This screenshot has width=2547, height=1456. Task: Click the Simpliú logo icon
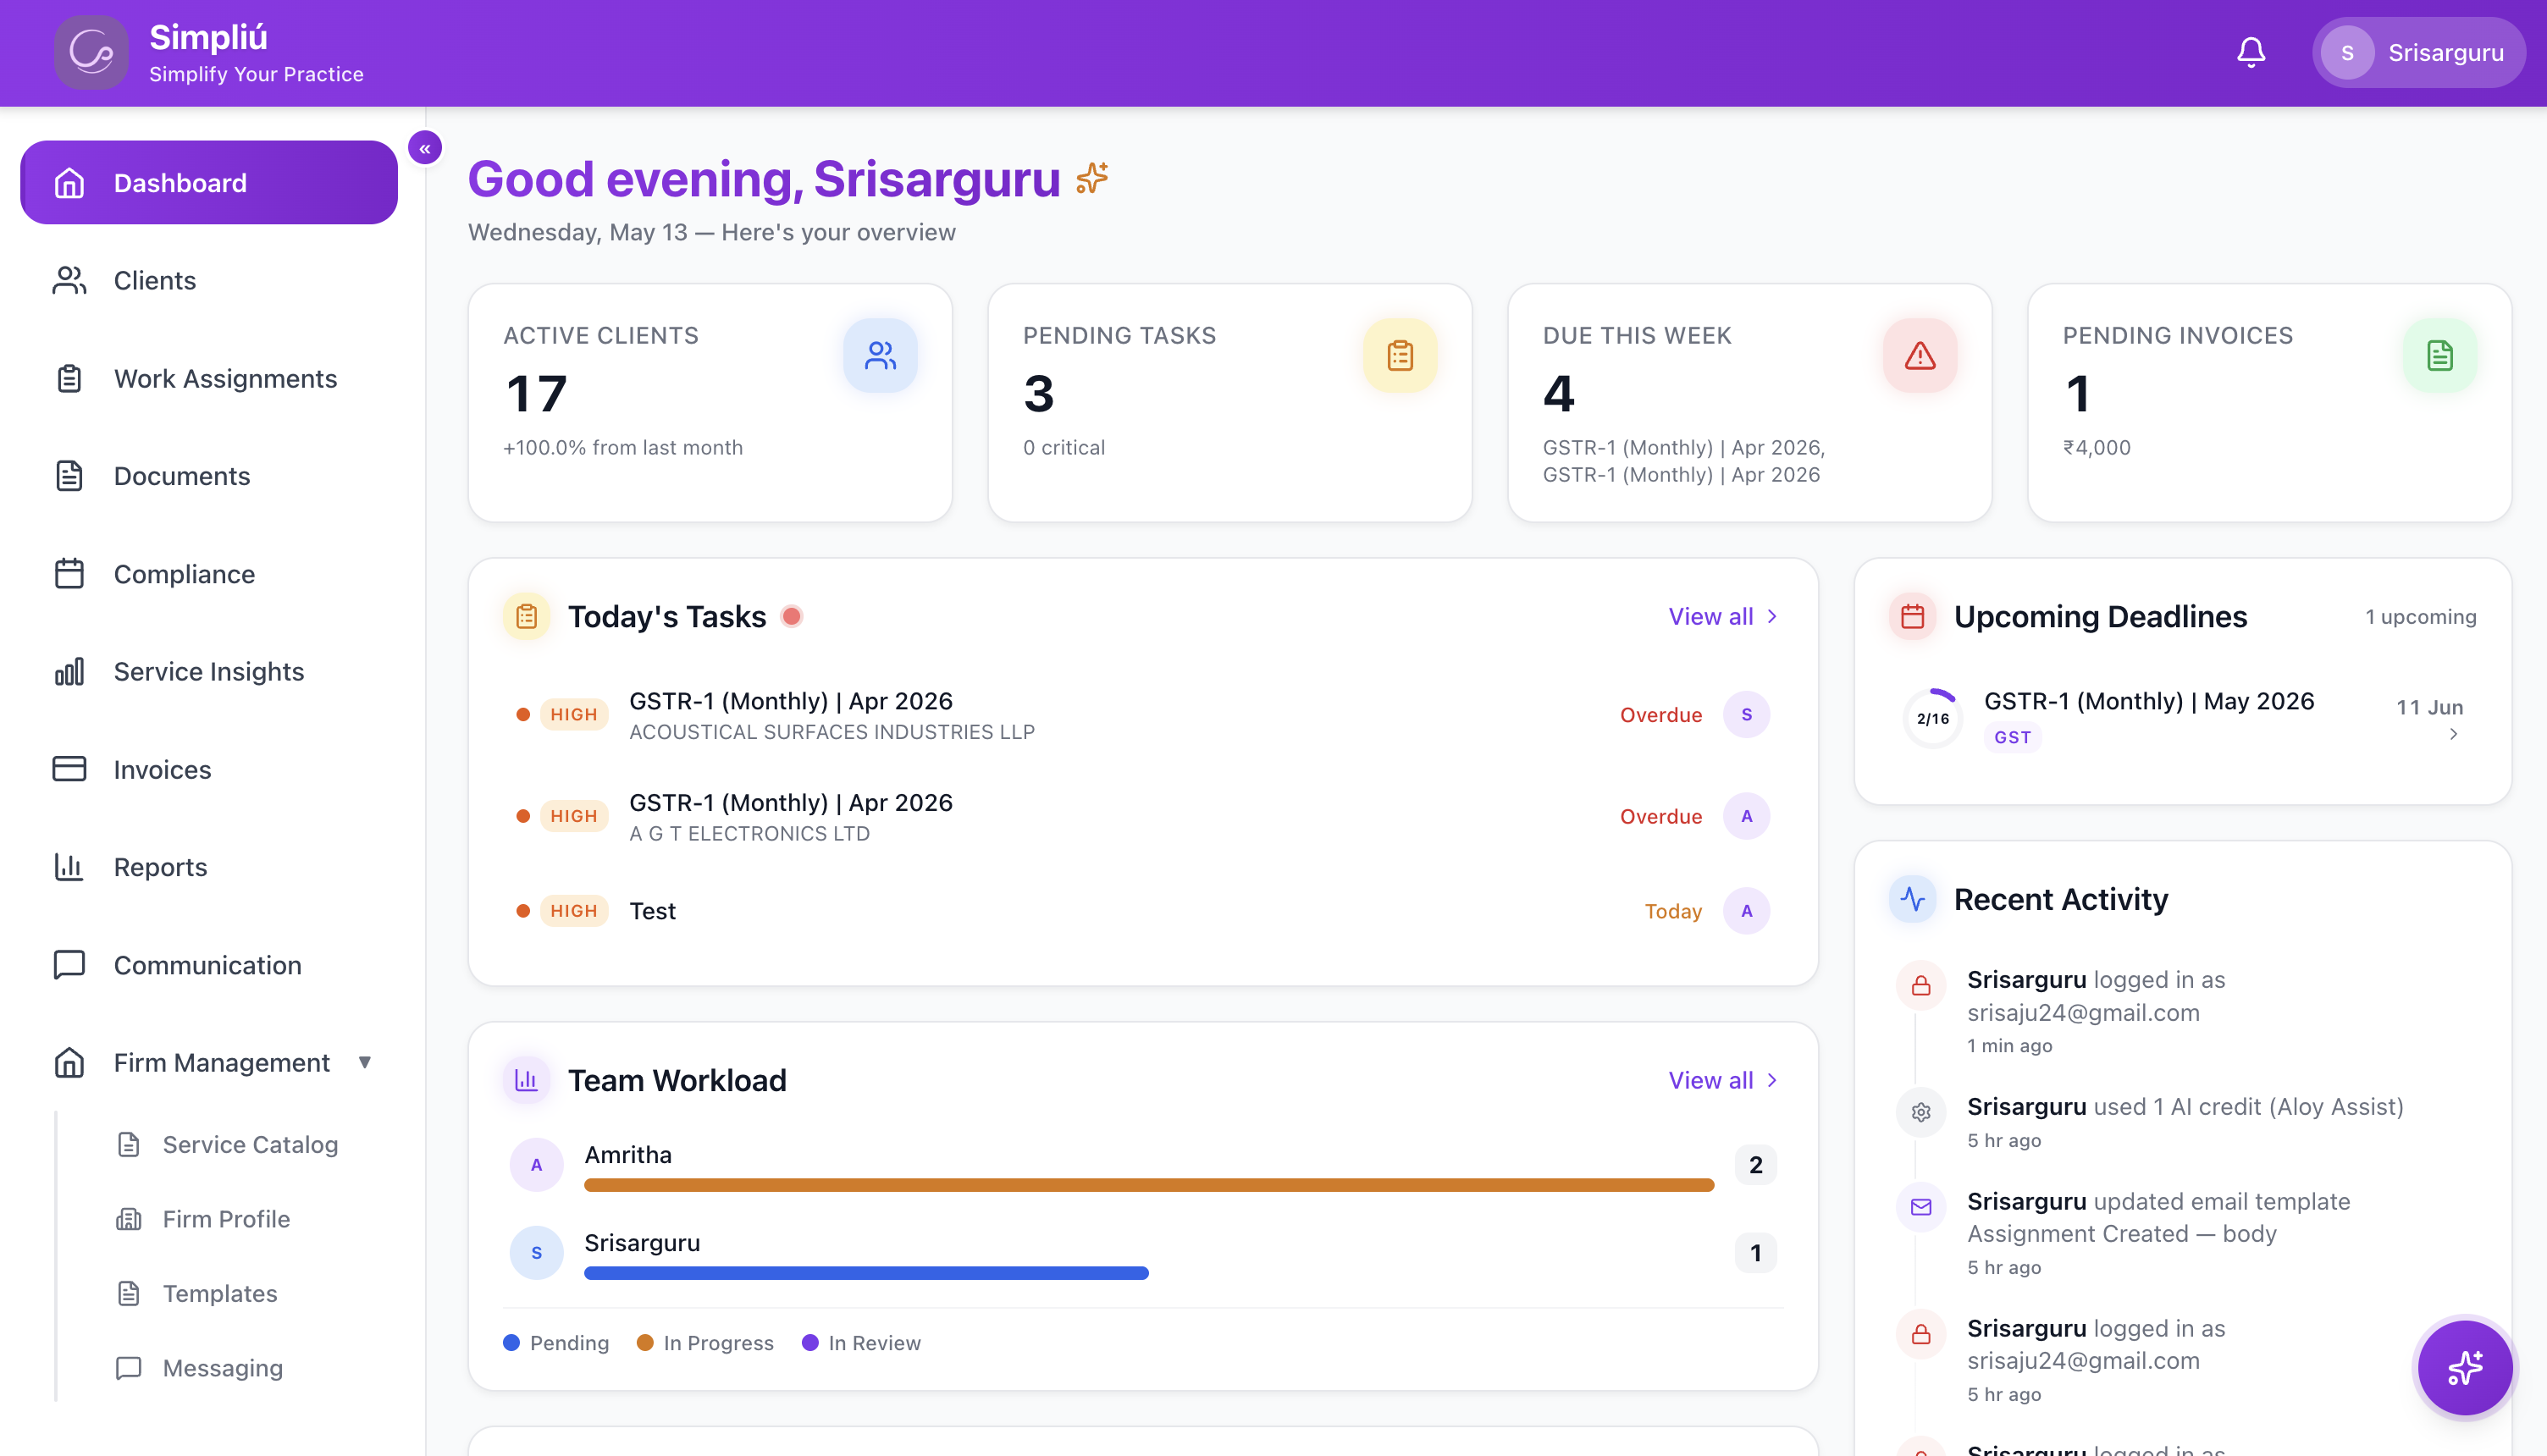(x=91, y=52)
